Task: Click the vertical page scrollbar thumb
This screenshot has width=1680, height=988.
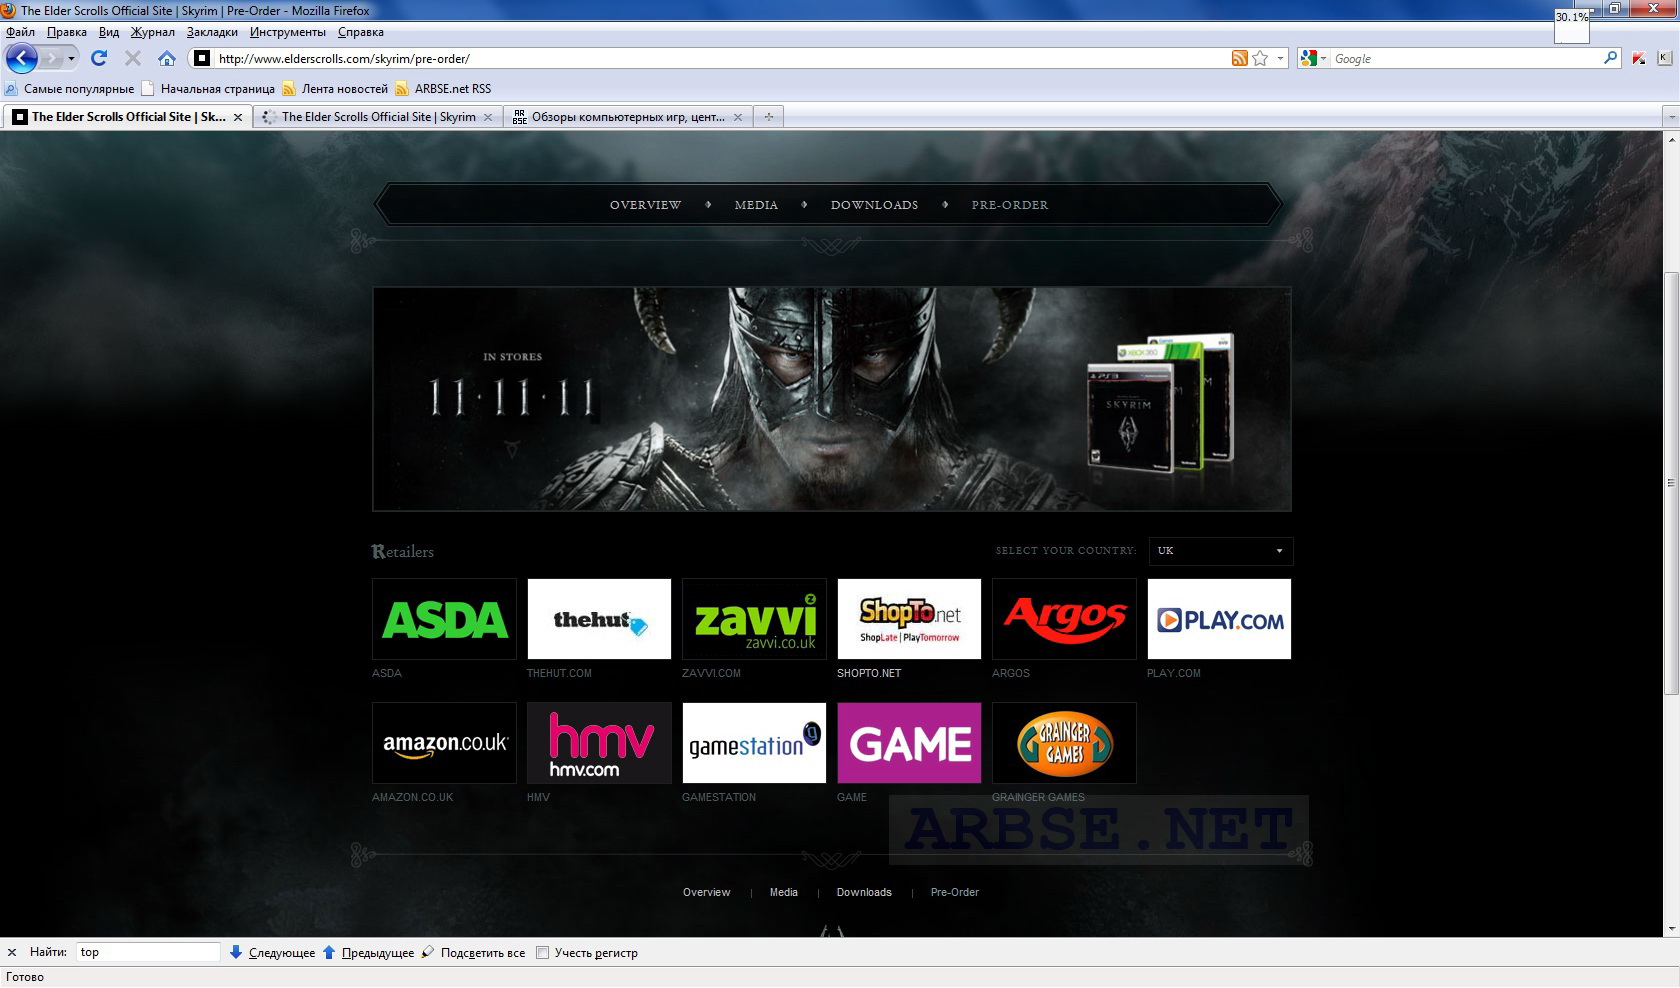Action: point(1670,483)
